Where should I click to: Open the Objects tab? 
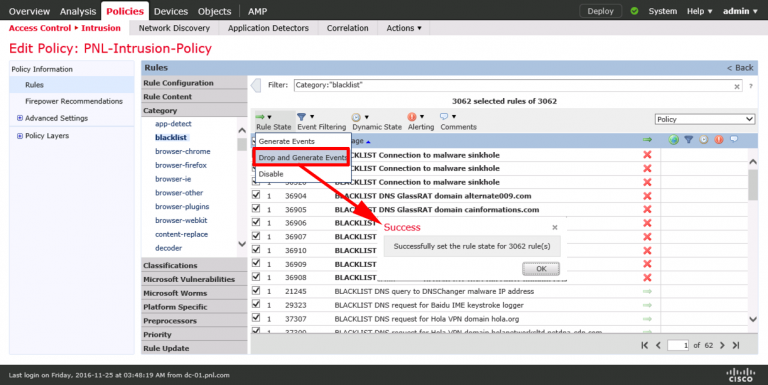coord(214,11)
